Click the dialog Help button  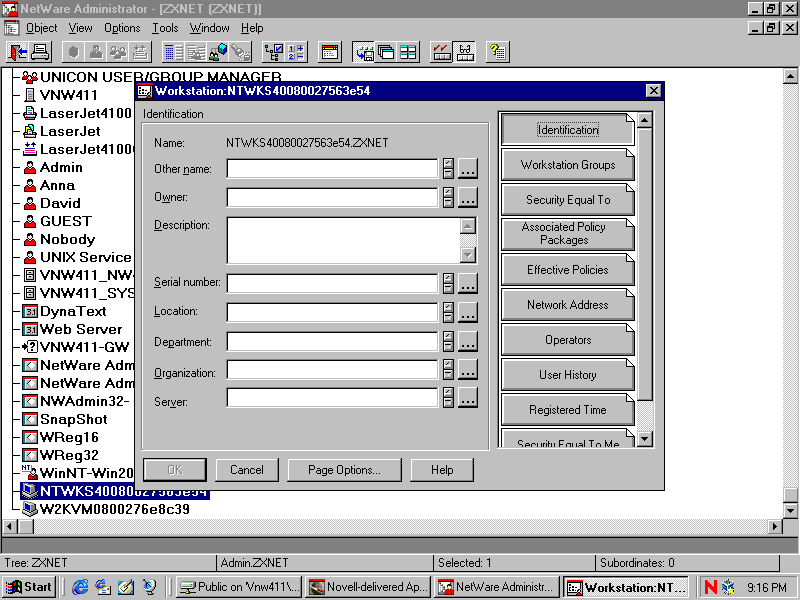[x=442, y=470]
